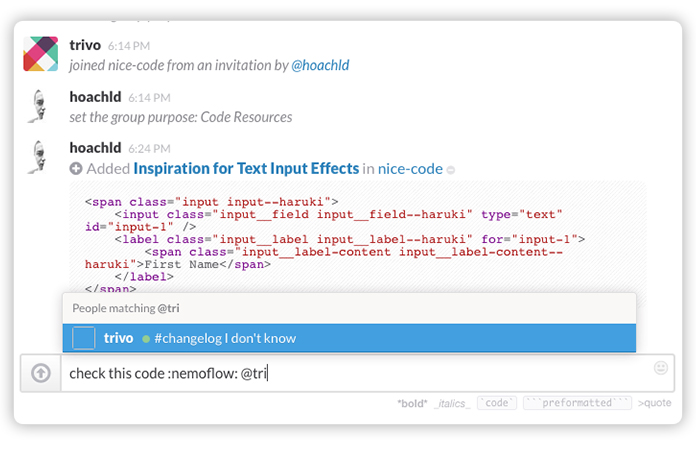This screenshot has width=696, height=453.
Task: Click the @hoachld mention link
Action: tap(320, 65)
